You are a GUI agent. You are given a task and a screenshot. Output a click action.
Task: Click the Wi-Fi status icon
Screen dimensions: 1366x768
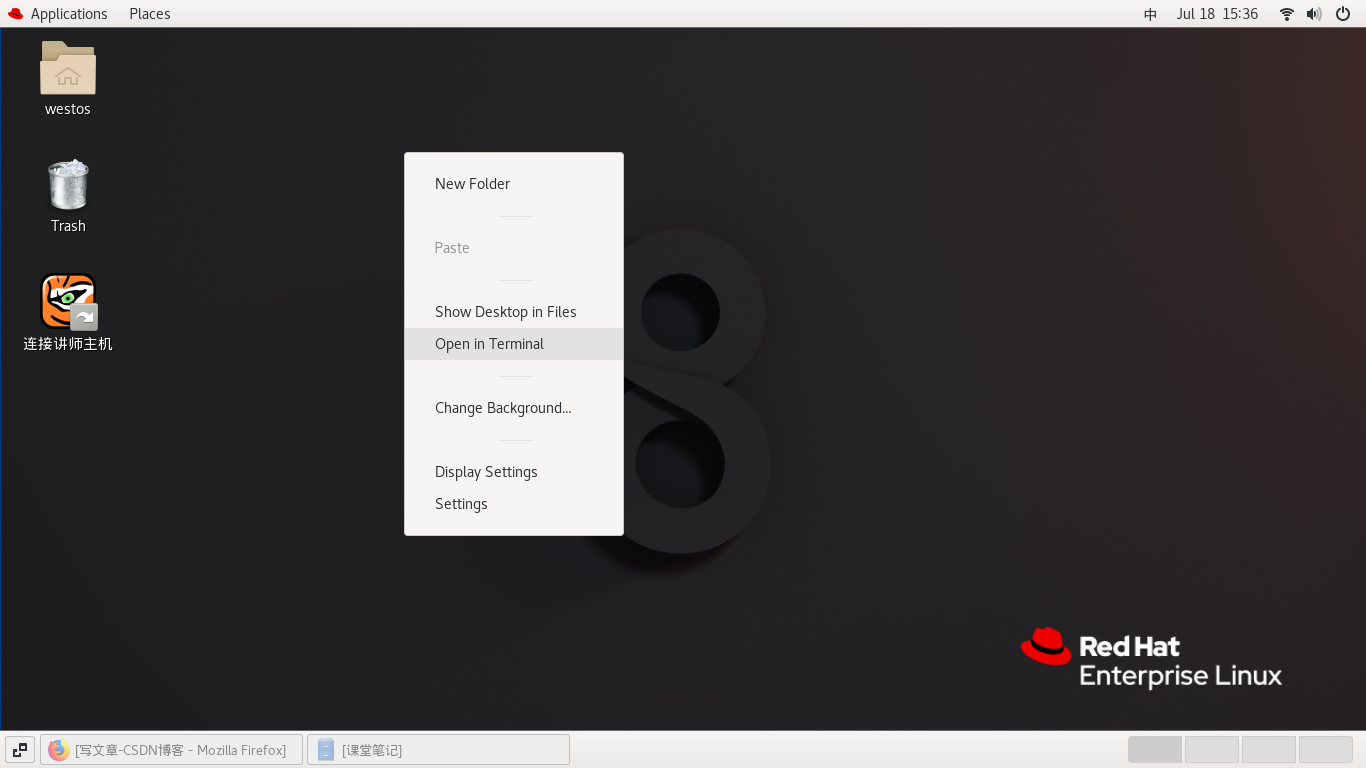click(x=1286, y=14)
